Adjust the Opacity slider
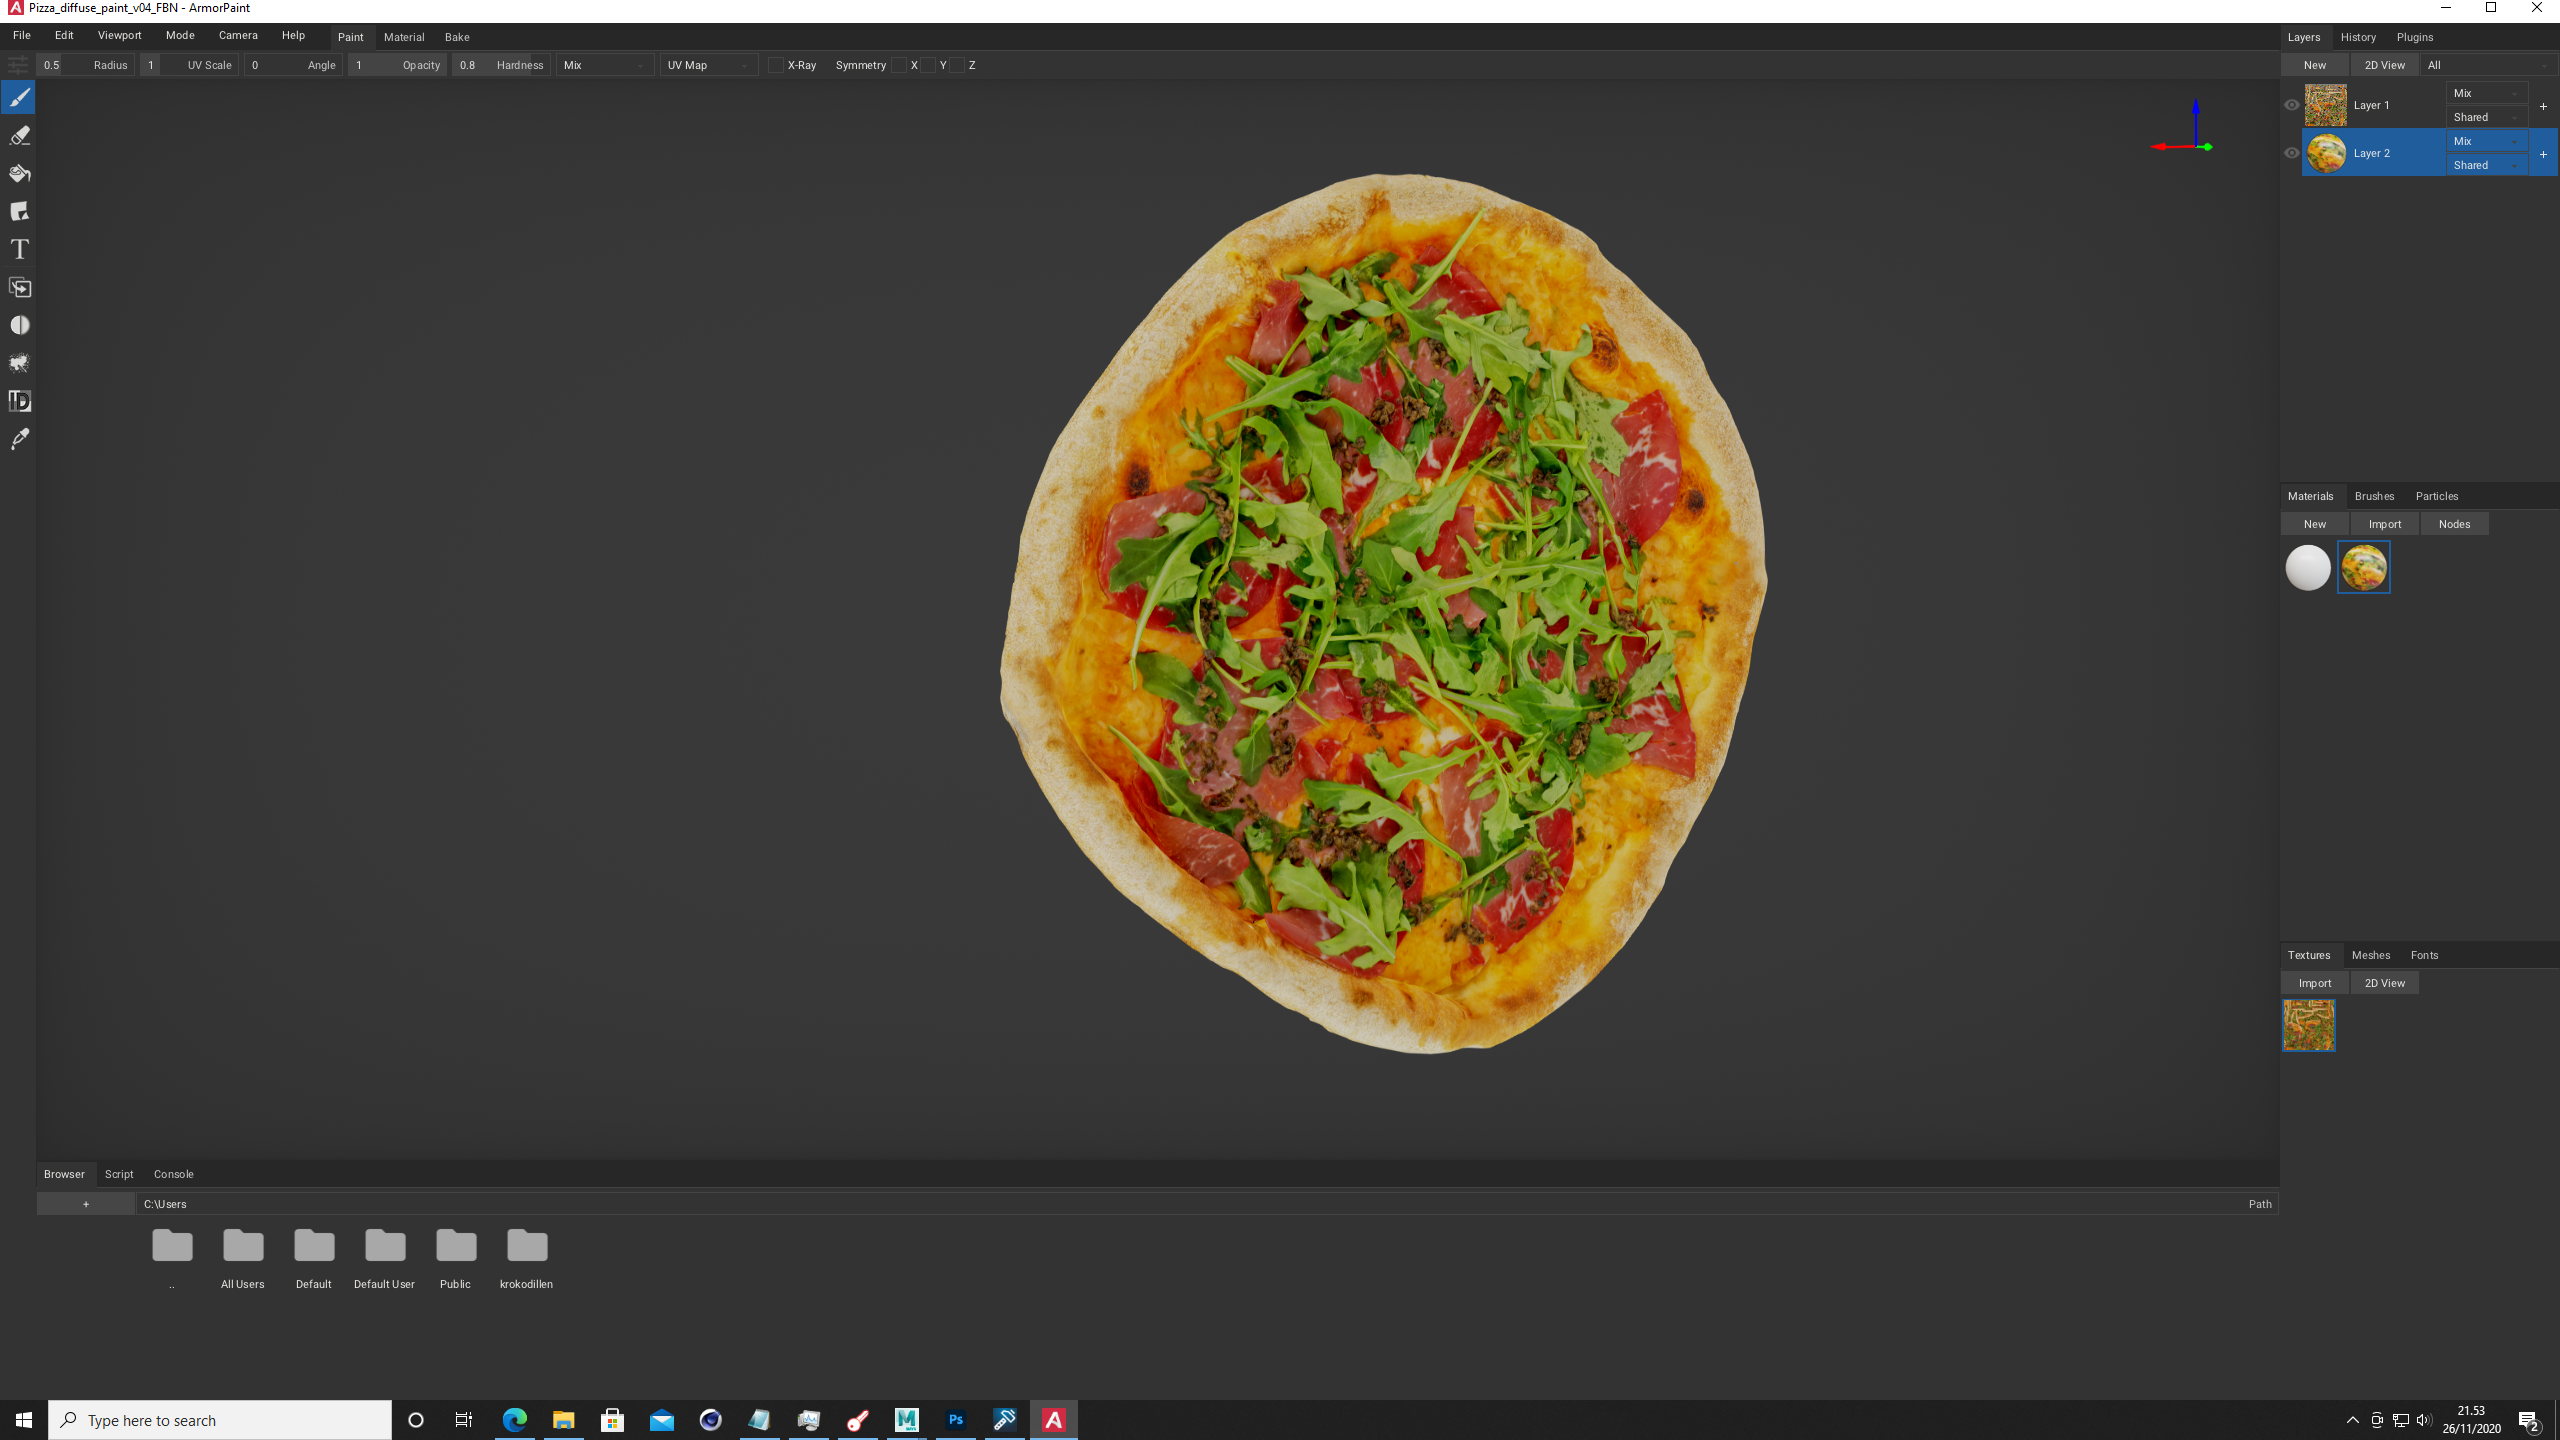Image resolution: width=2560 pixels, height=1440 pixels. (397, 65)
